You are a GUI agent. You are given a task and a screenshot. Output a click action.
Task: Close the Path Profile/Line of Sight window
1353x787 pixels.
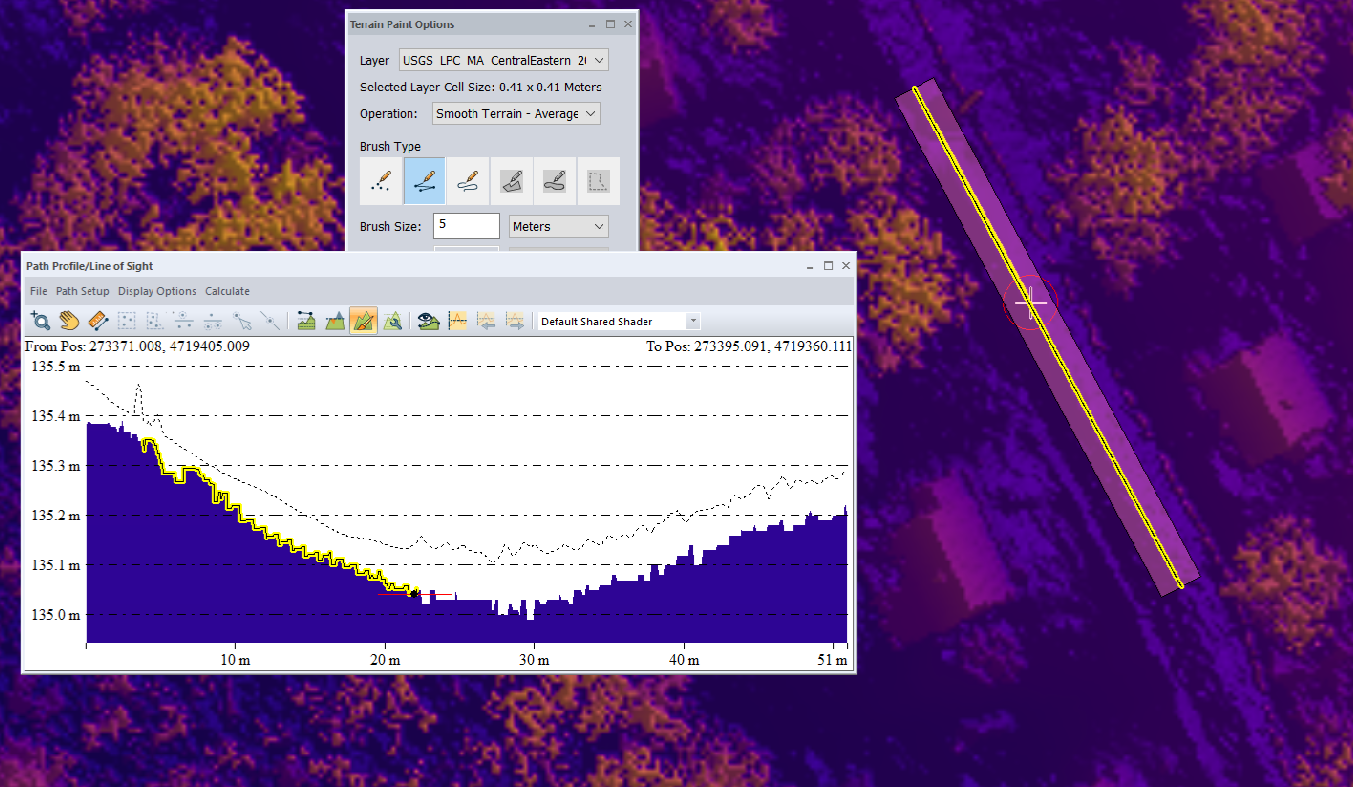click(846, 266)
